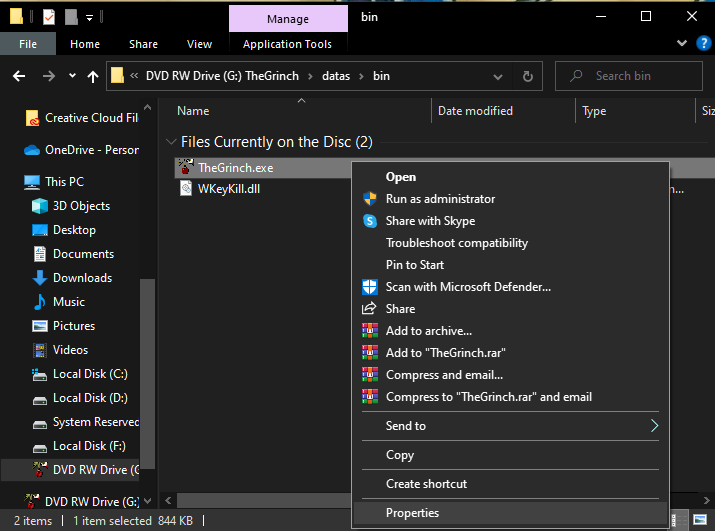Sort by the Name column header
Screen dimensions: 715x531
[301, 111]
